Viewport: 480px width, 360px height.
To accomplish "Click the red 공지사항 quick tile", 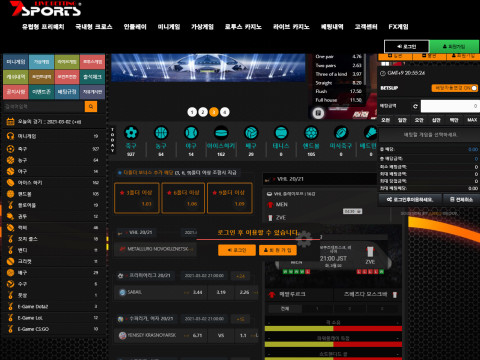I will (16, 92).
